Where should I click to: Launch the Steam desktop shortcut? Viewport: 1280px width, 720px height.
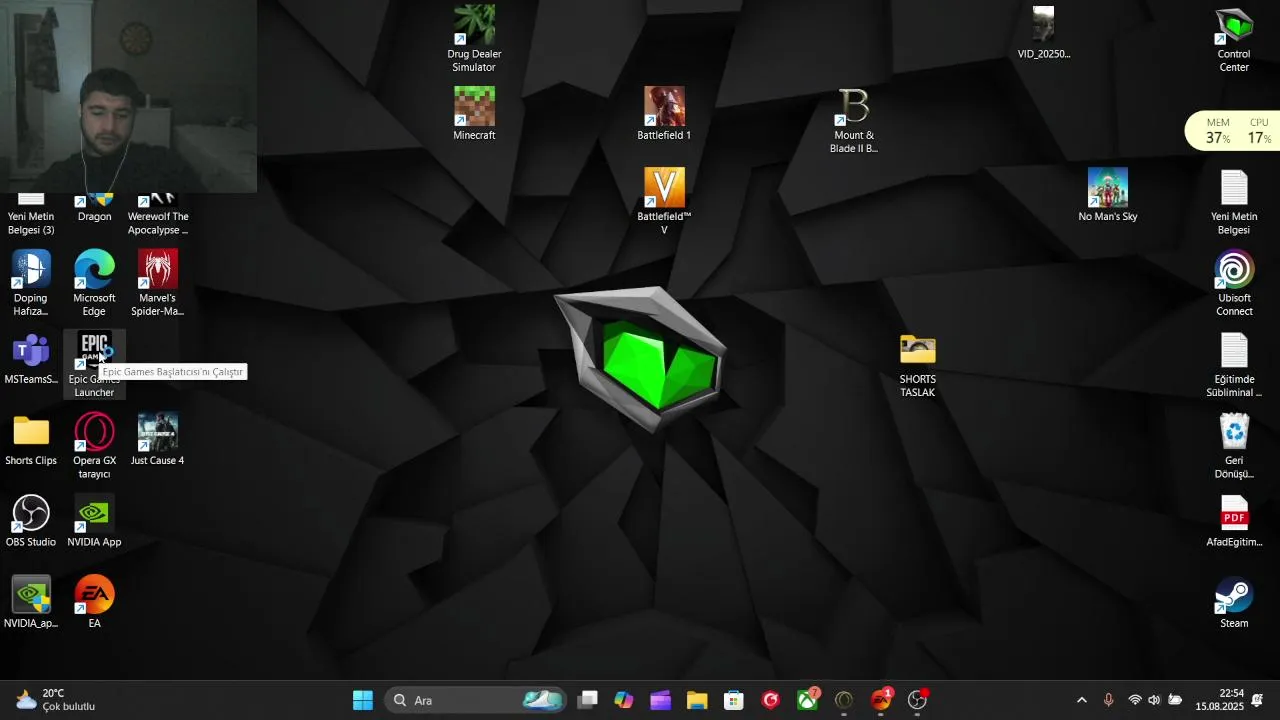pyautogui.click(x=1234, y=602)
